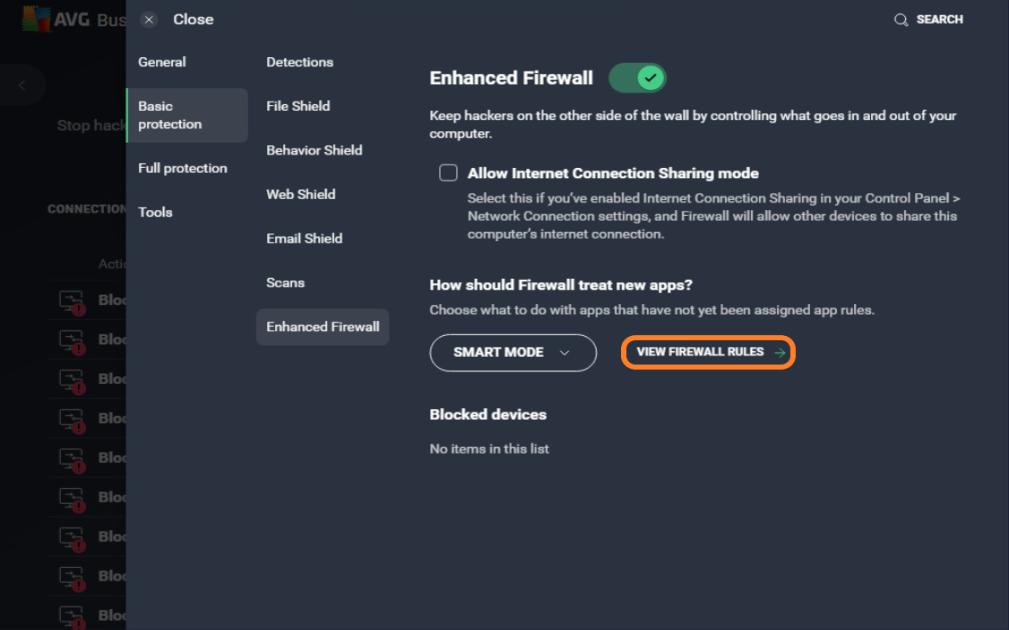Open the Tools section

pyautogui.click(x=155, y=212)
